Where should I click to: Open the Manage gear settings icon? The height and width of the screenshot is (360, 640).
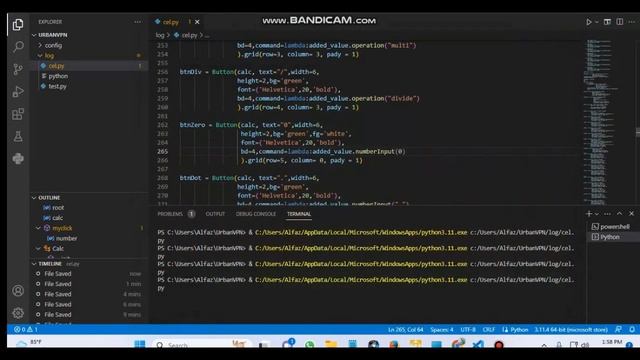click(18, 313)
